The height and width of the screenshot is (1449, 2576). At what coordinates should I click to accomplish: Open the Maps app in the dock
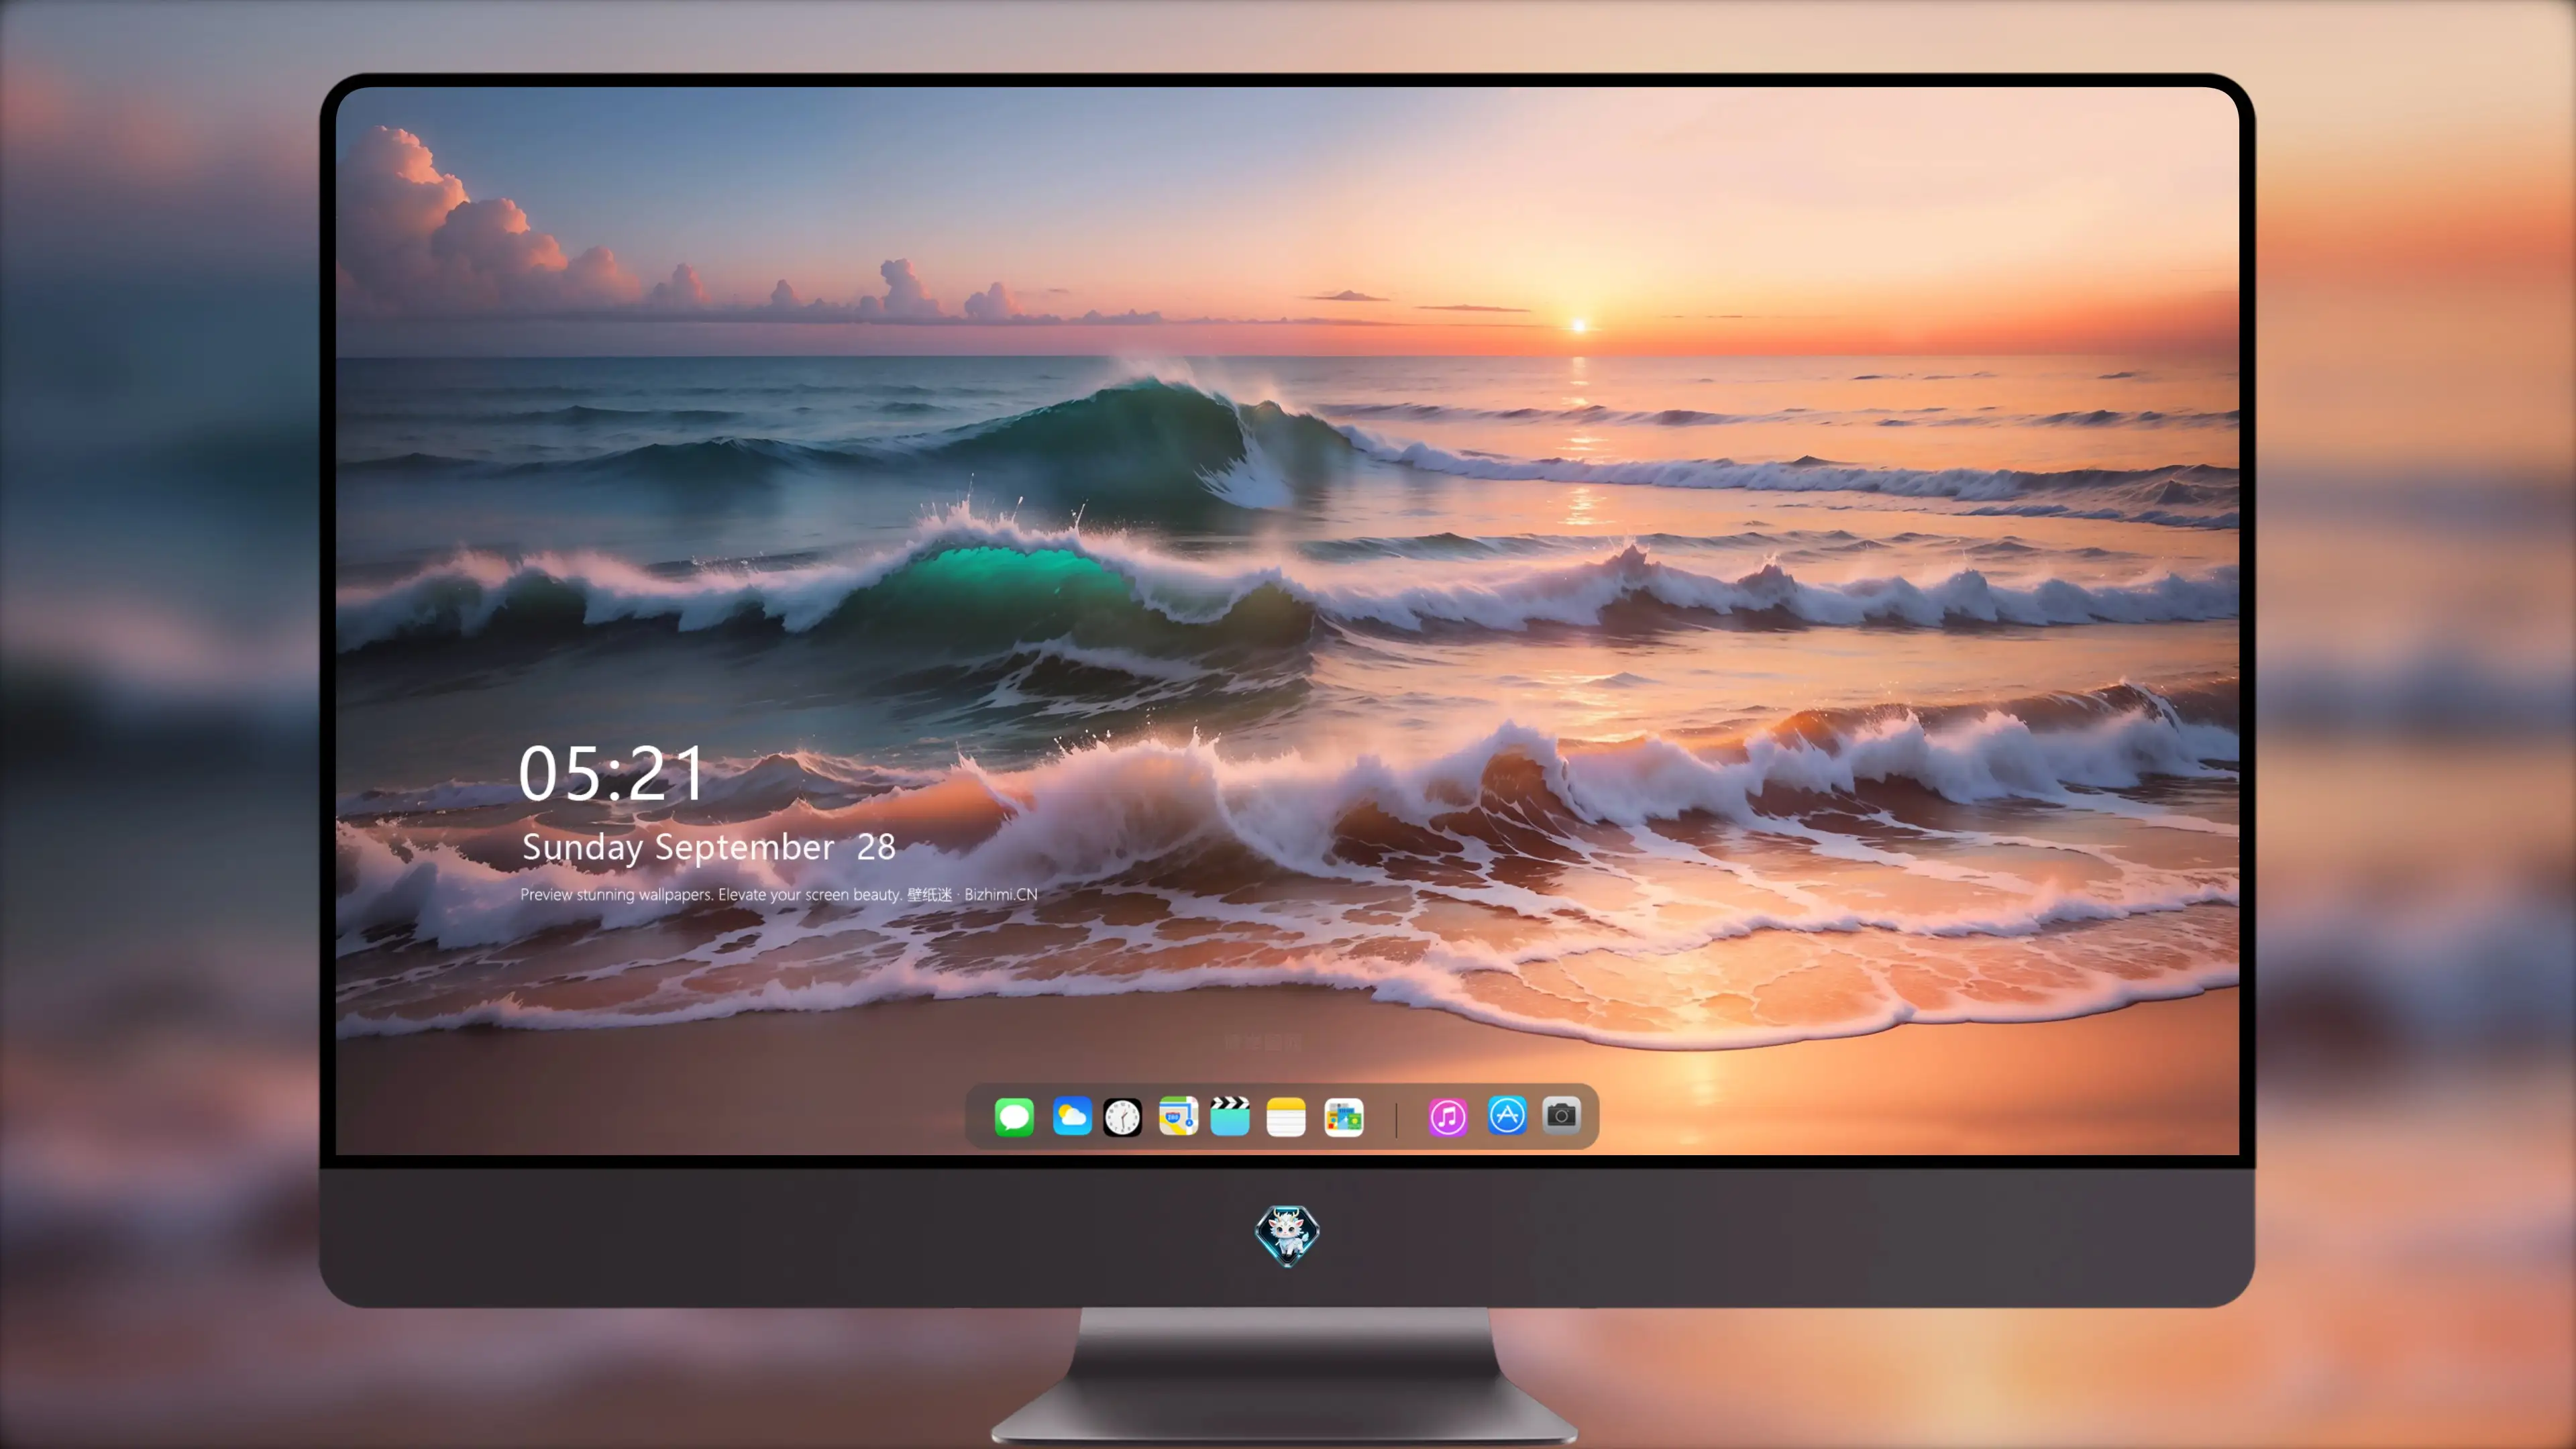pyautogui.click(x=1178, y=1116)
